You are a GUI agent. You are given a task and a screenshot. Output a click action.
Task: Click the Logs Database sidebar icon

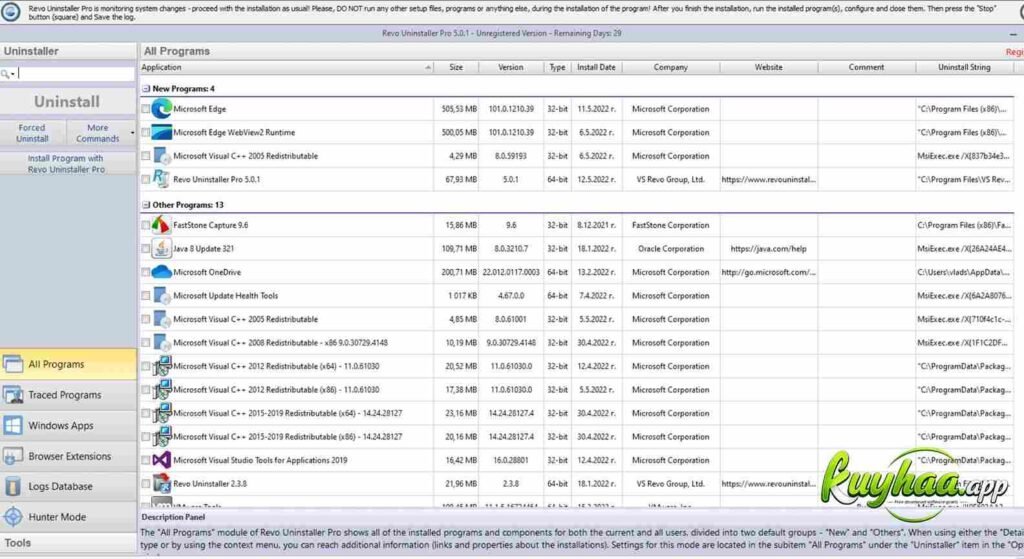[x=13, y=487]
